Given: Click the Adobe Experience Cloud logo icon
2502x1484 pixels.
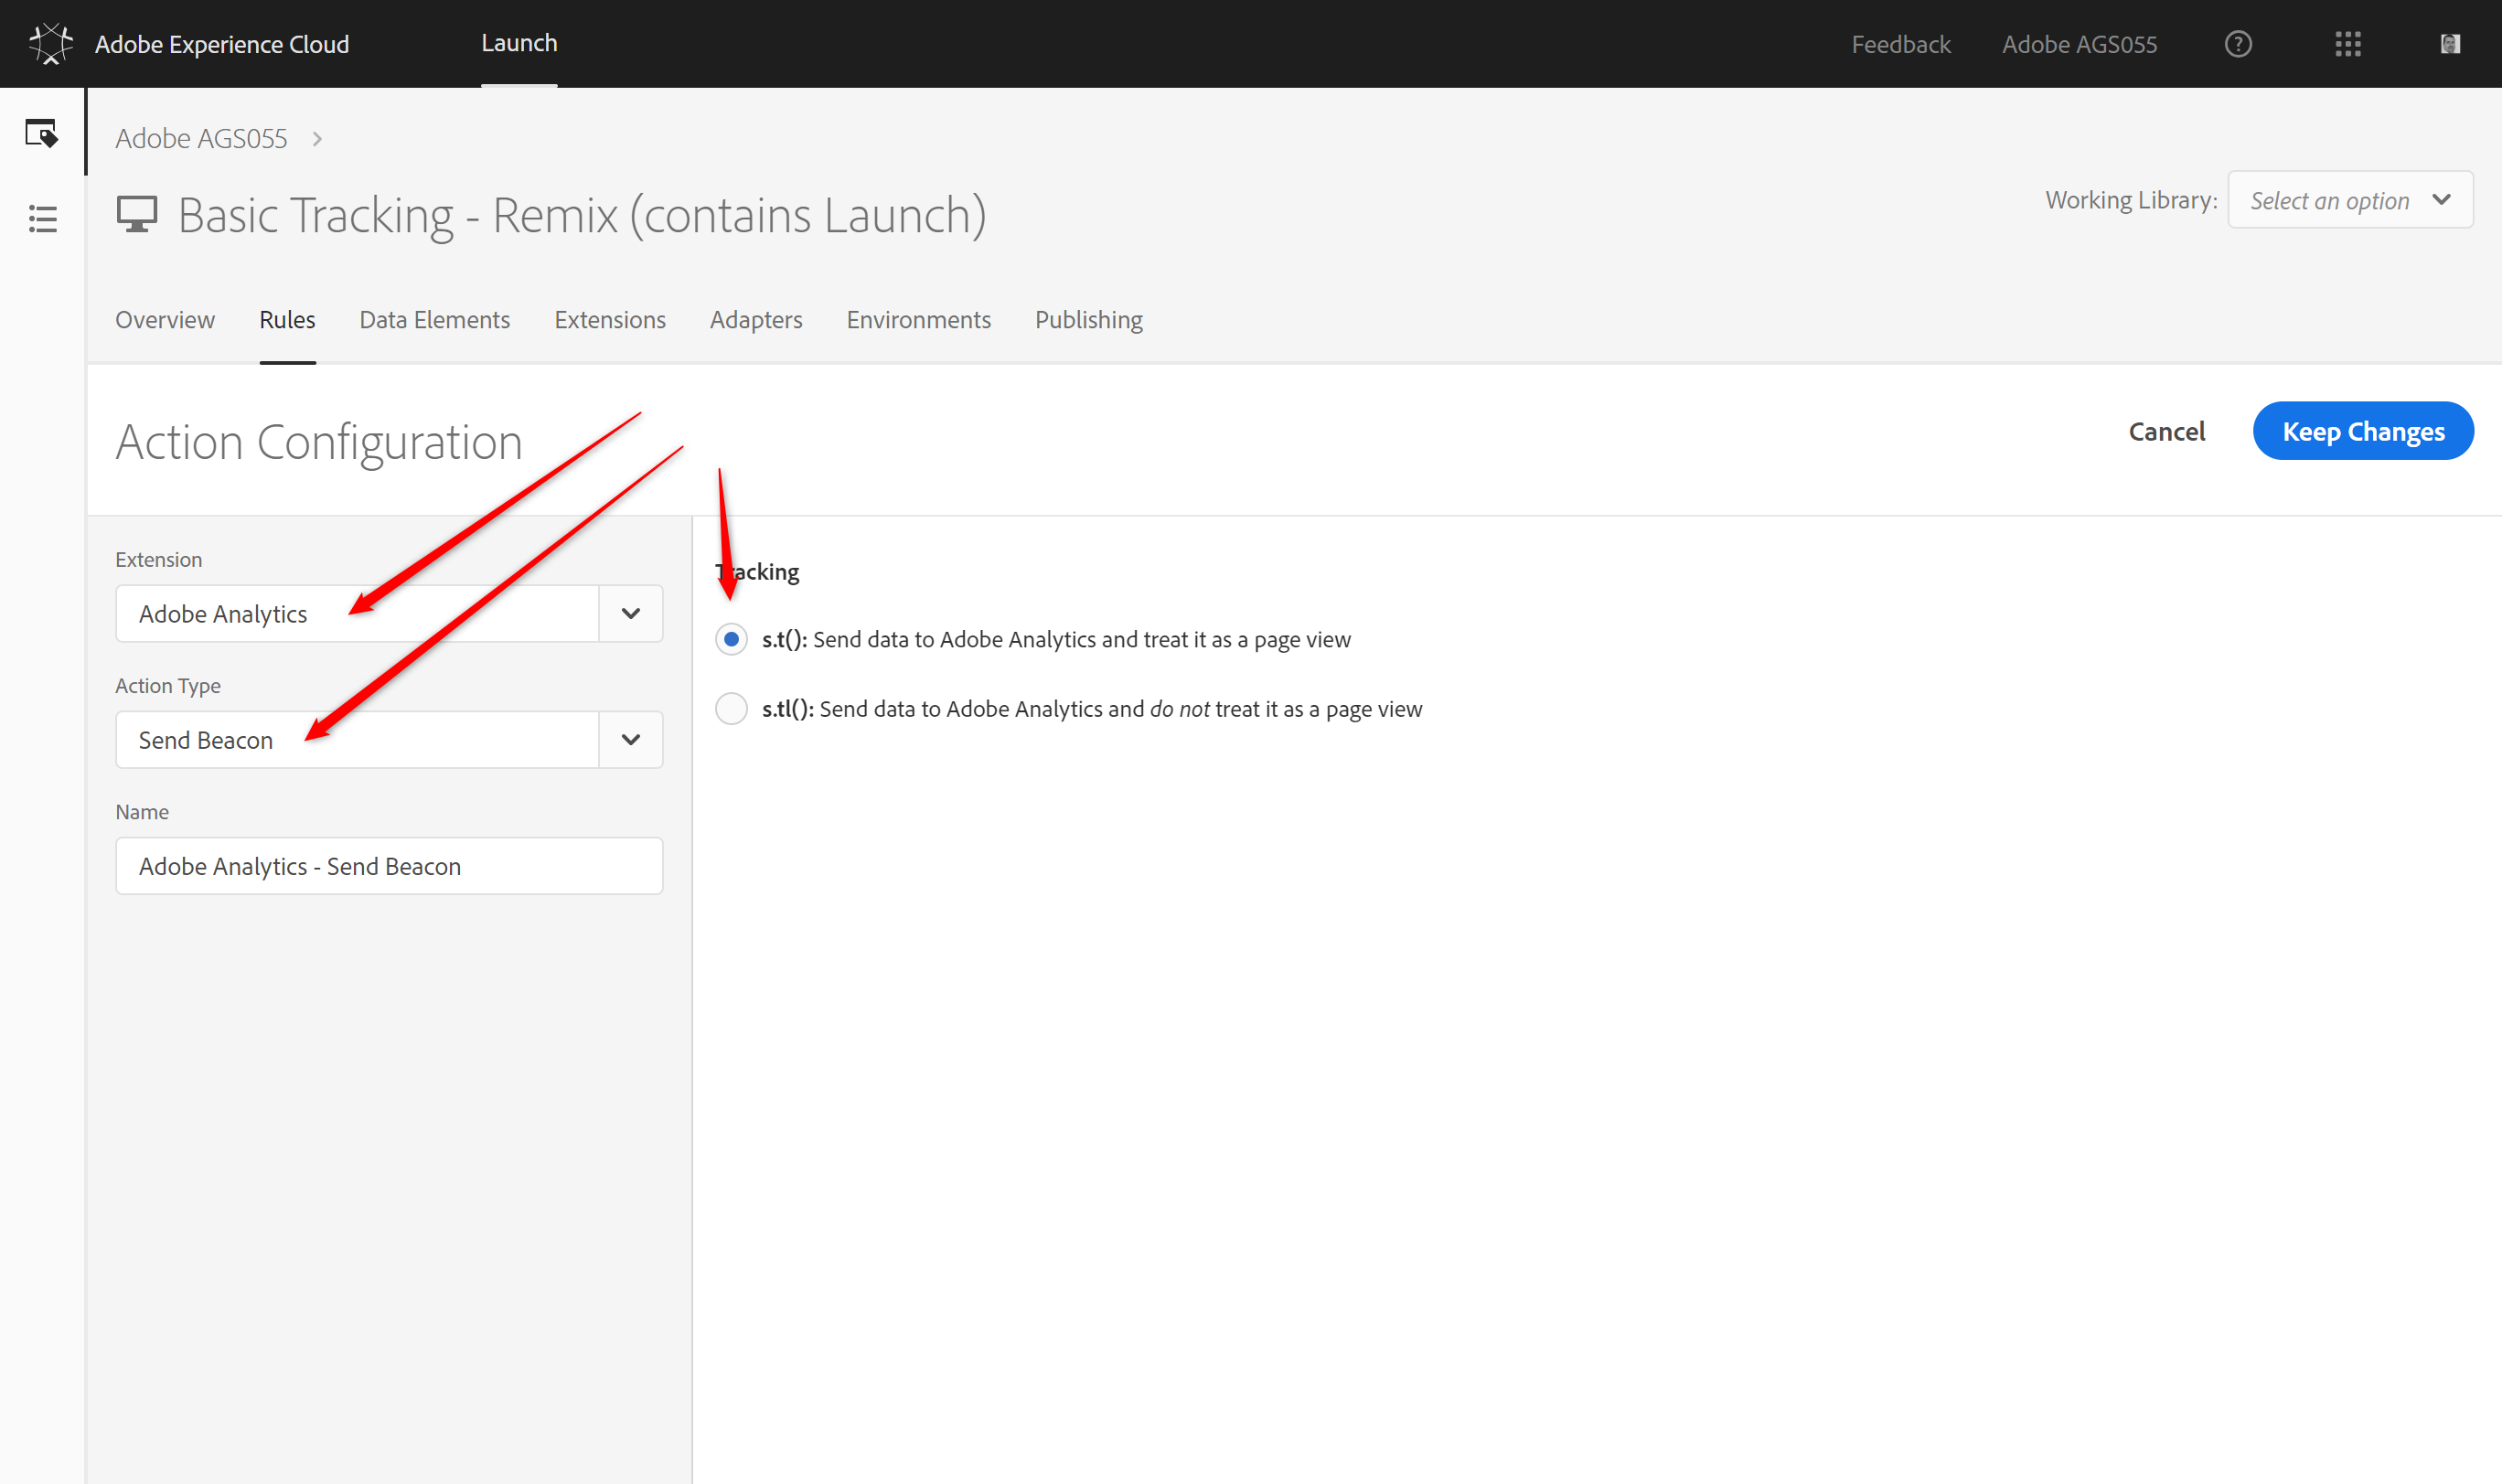Looking at the screenshot, I should 50,44.
